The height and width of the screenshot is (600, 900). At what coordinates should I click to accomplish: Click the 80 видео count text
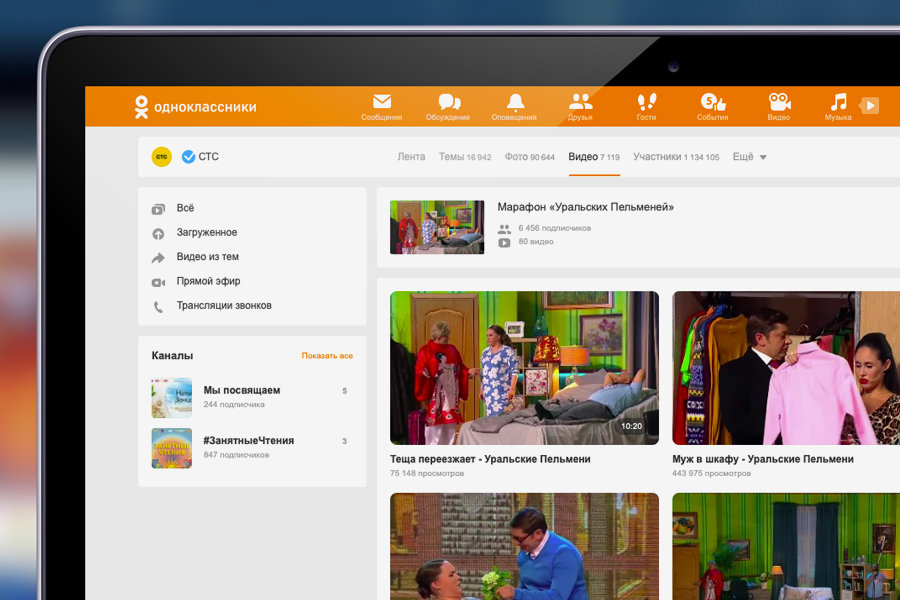point(536,242)
